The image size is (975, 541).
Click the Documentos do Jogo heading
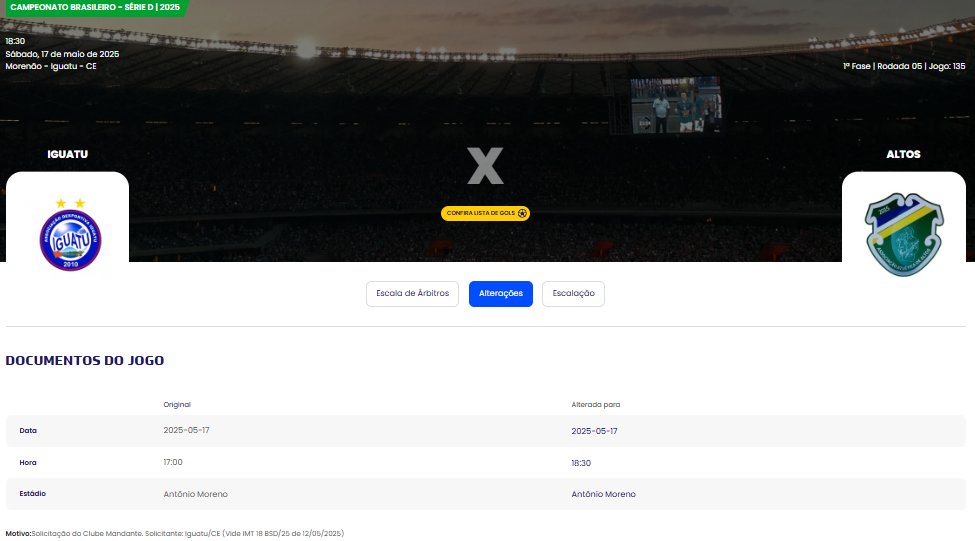85,361
